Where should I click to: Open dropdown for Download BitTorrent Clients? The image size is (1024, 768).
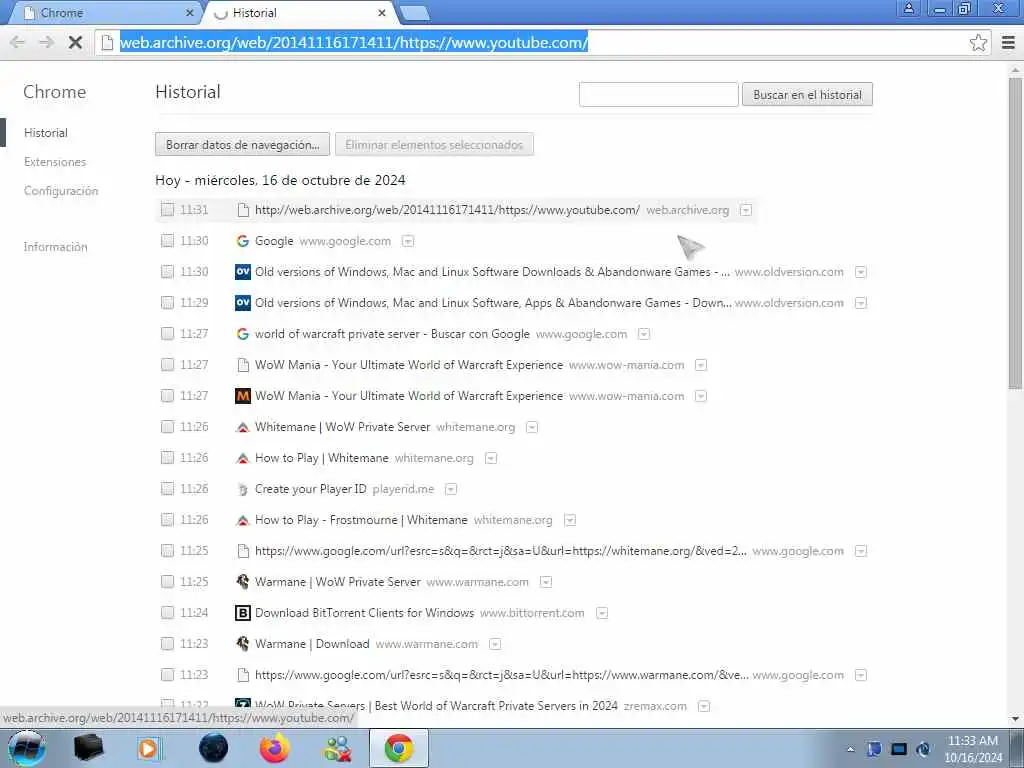click(602, 613)
